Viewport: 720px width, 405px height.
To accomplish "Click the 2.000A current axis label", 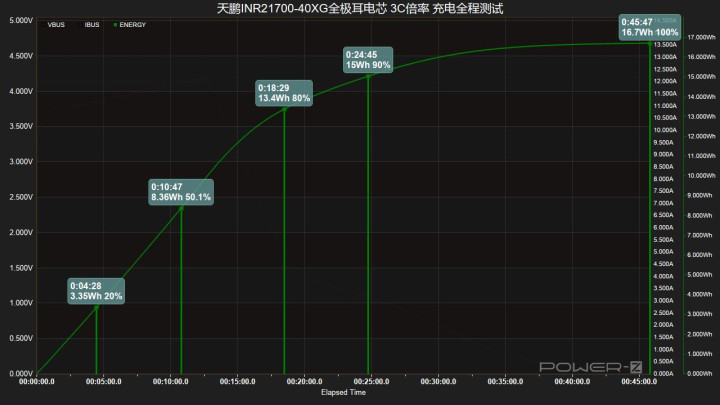I will click(664, 325).
